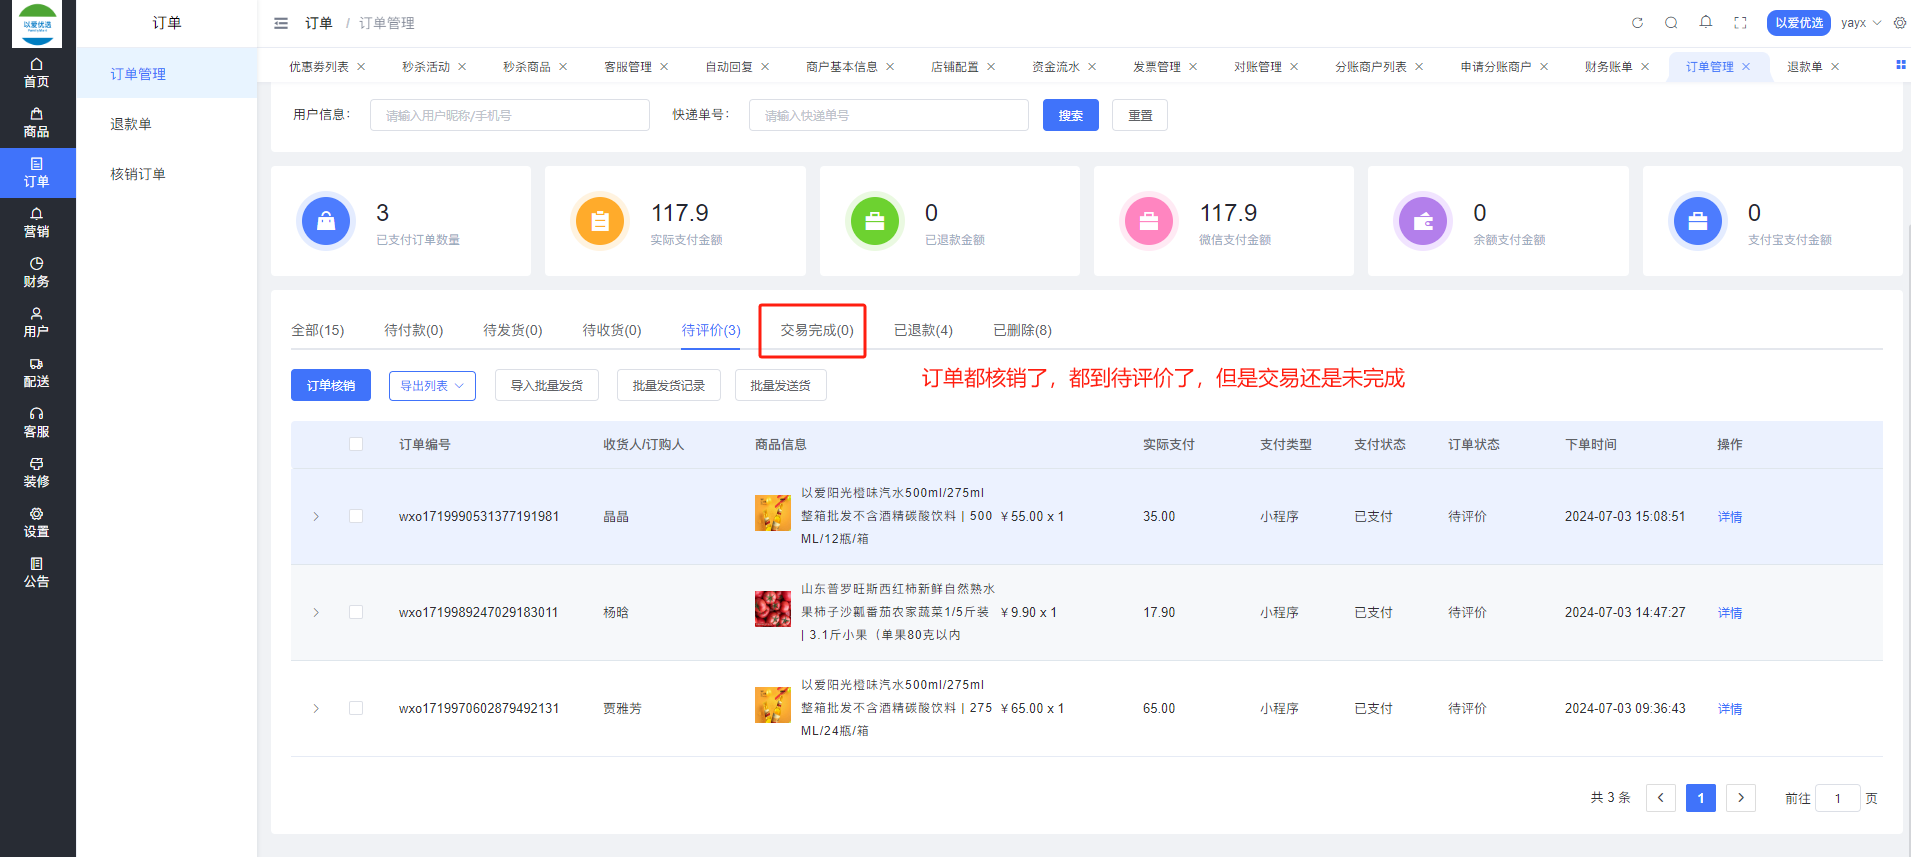Open 营销 section in sidebar

tap(37, 223)
